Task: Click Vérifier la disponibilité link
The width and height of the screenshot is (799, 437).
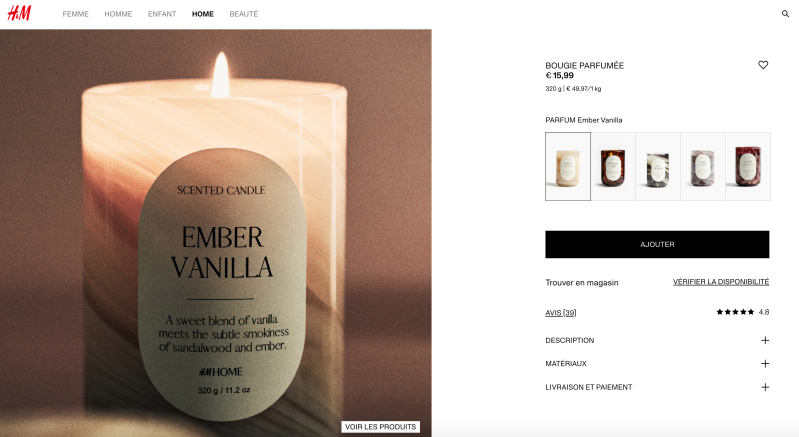Action: pyautogui.click(x=721, y=282)
